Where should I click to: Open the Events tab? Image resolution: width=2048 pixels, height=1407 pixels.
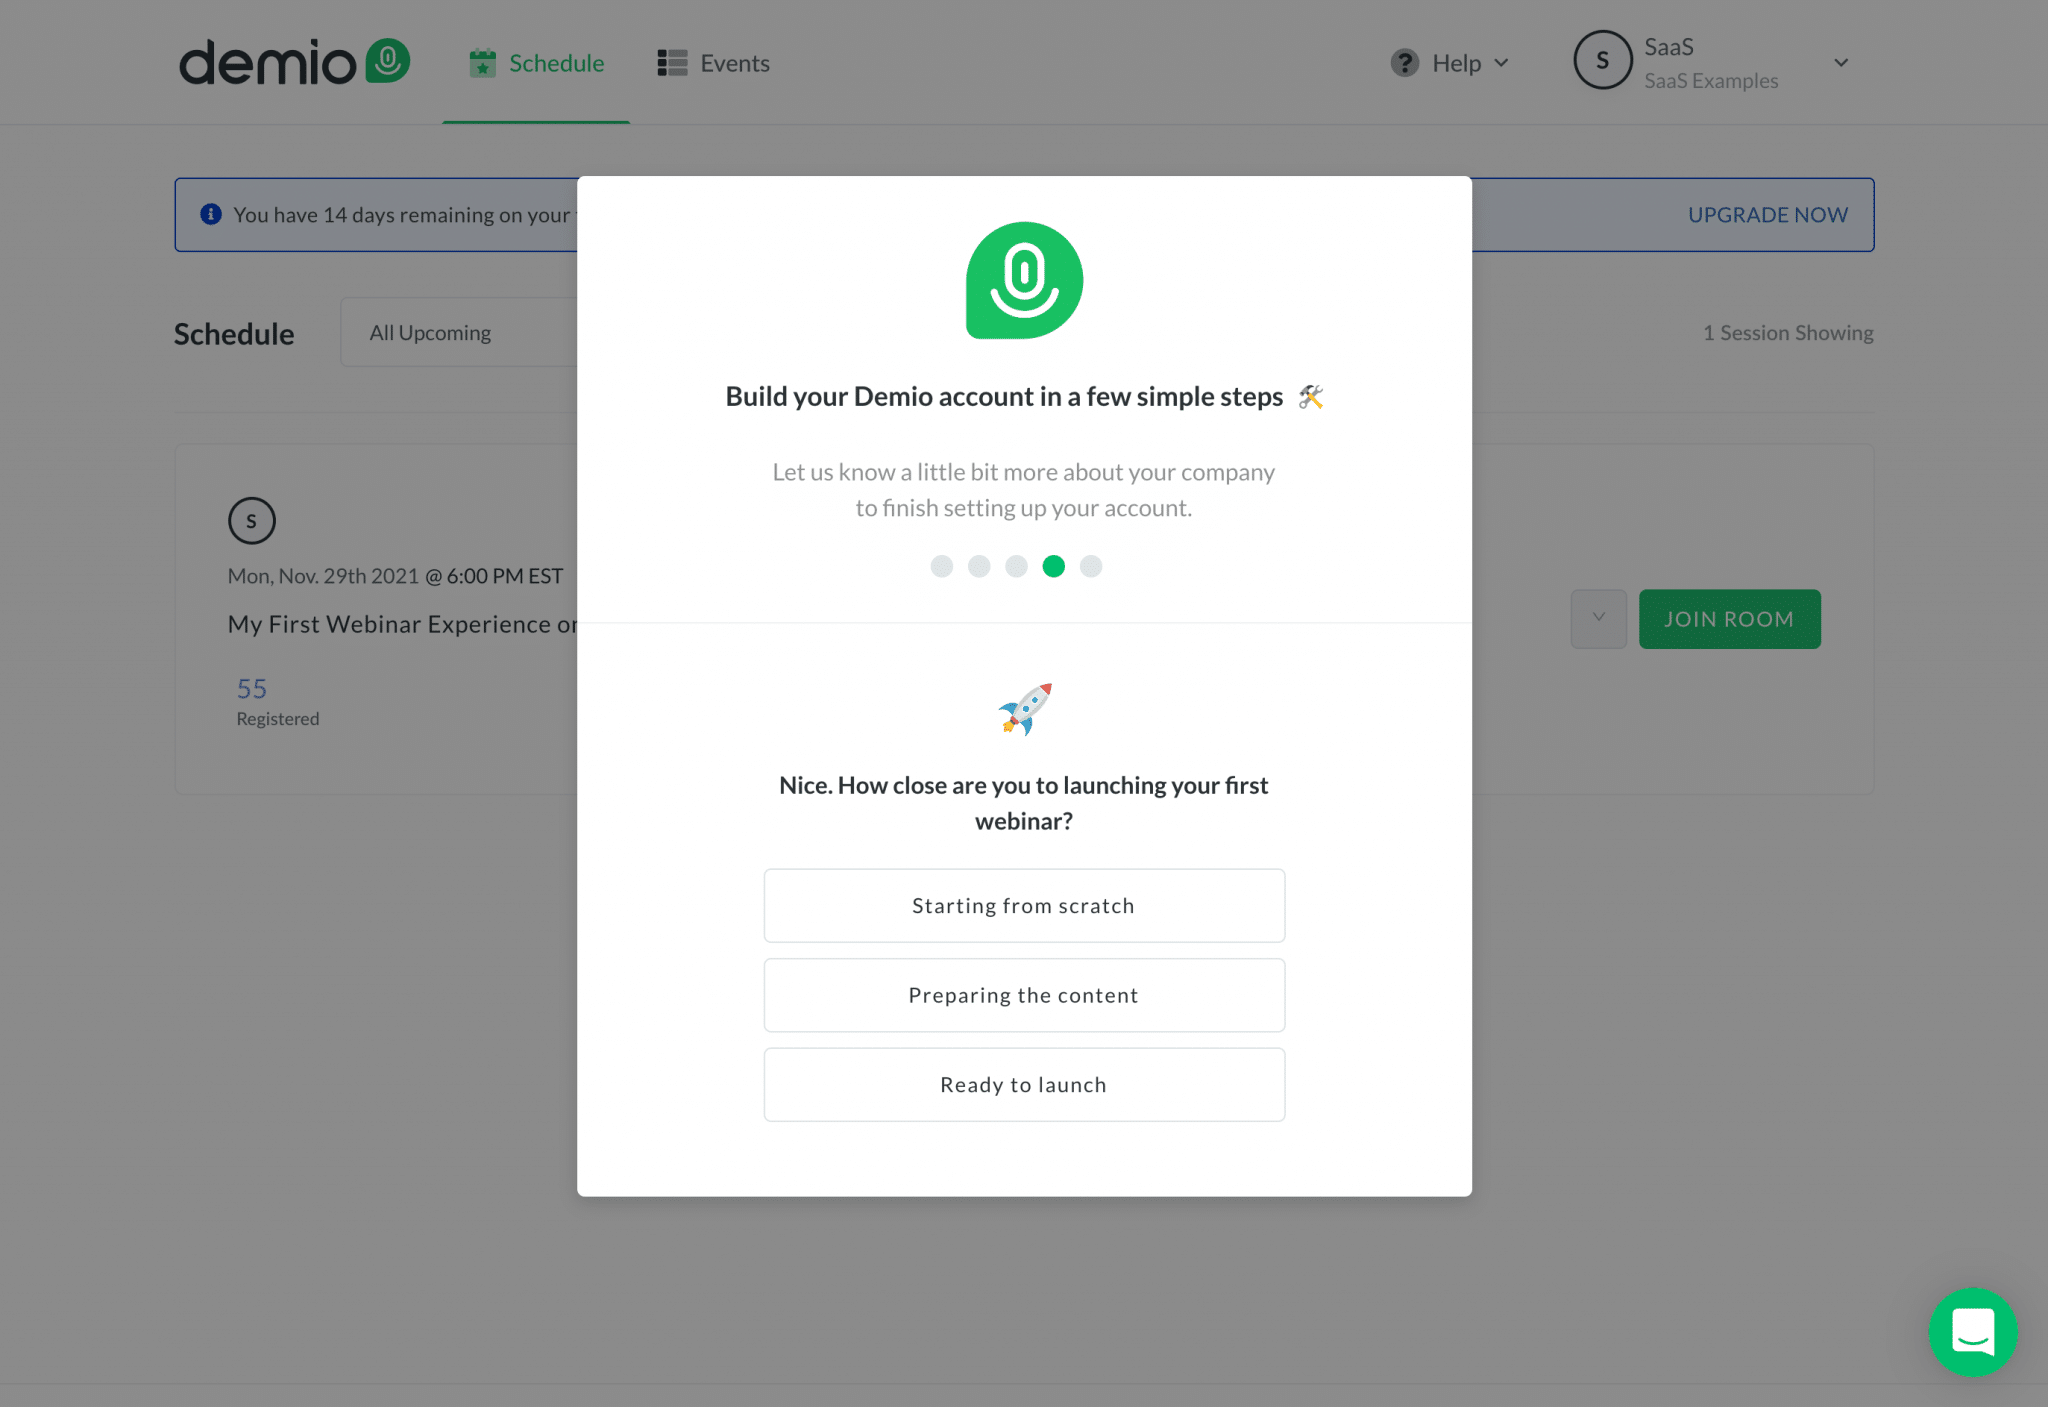[713, 63]
